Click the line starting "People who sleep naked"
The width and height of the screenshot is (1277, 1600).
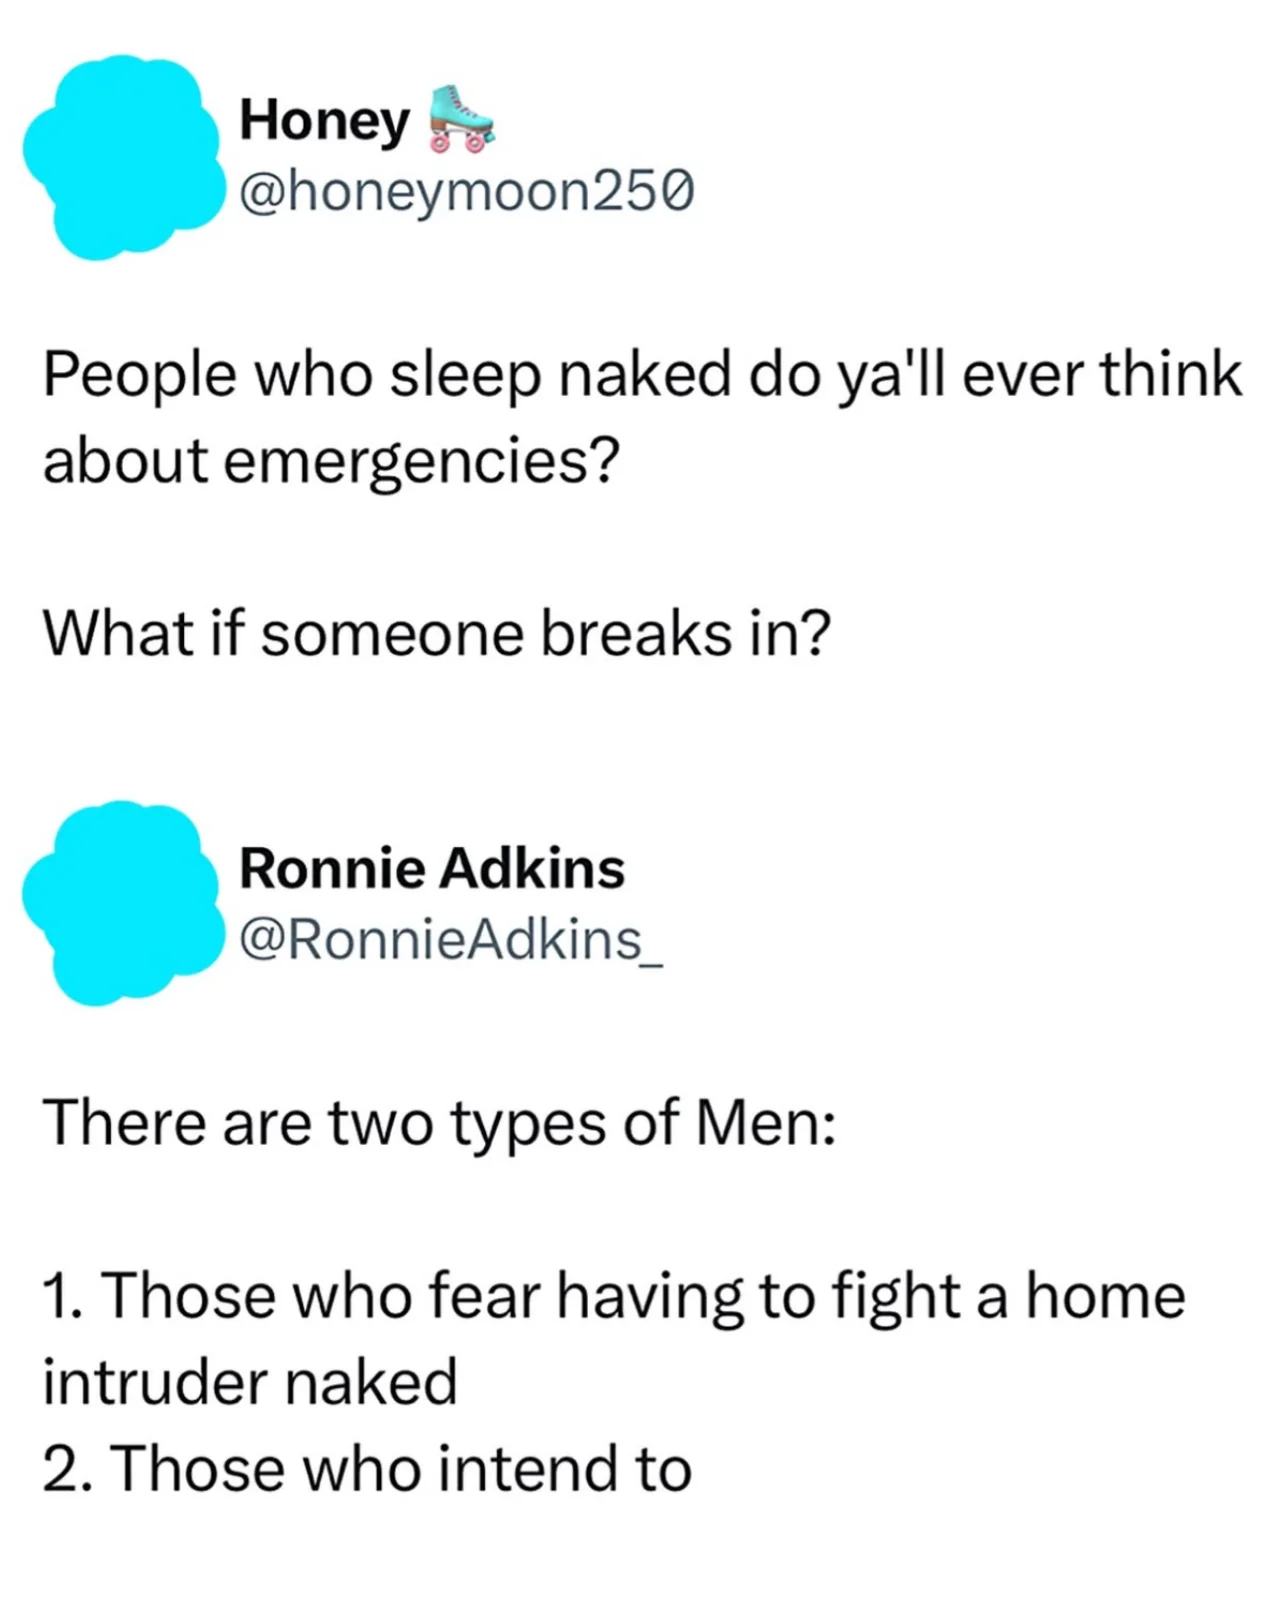pyautogui.click(x=641, y=375)
